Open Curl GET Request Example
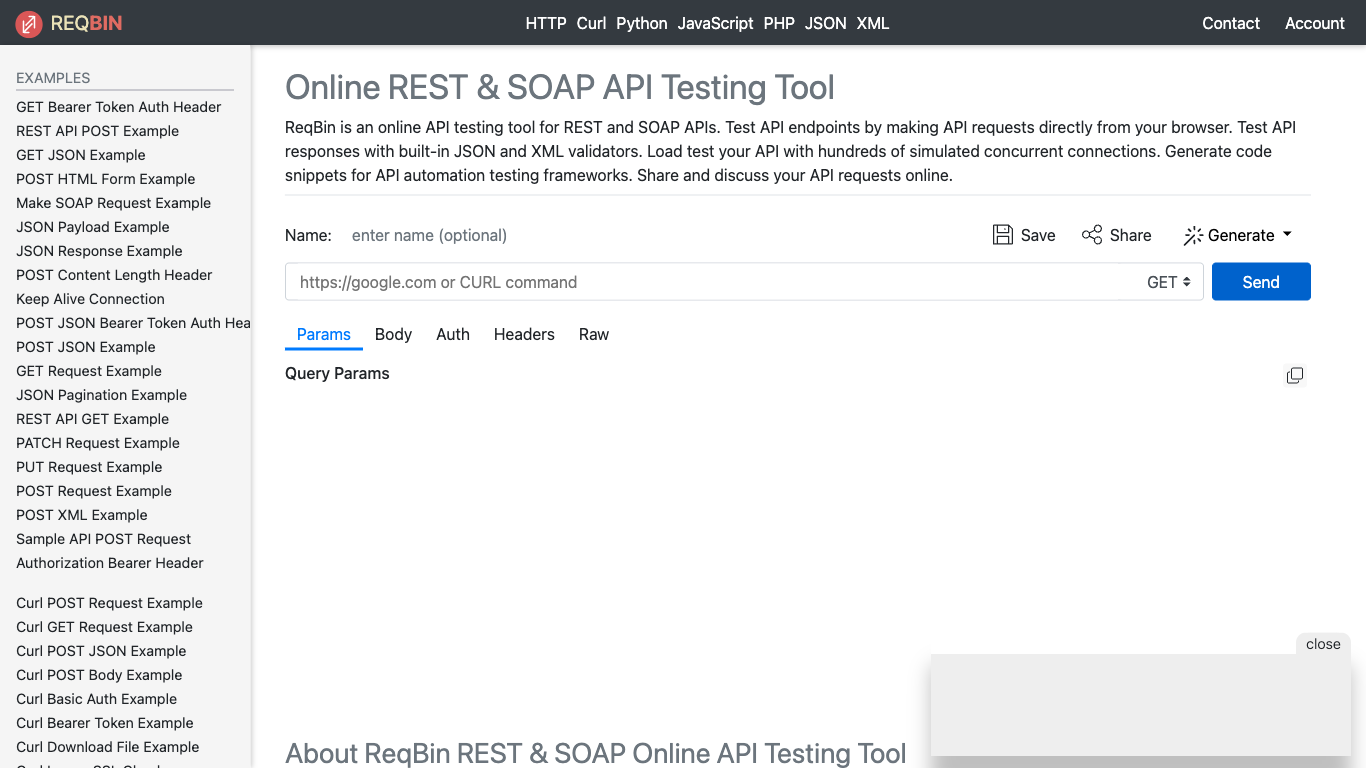Screen dimensions: 1366x768 tap(104, 627)
